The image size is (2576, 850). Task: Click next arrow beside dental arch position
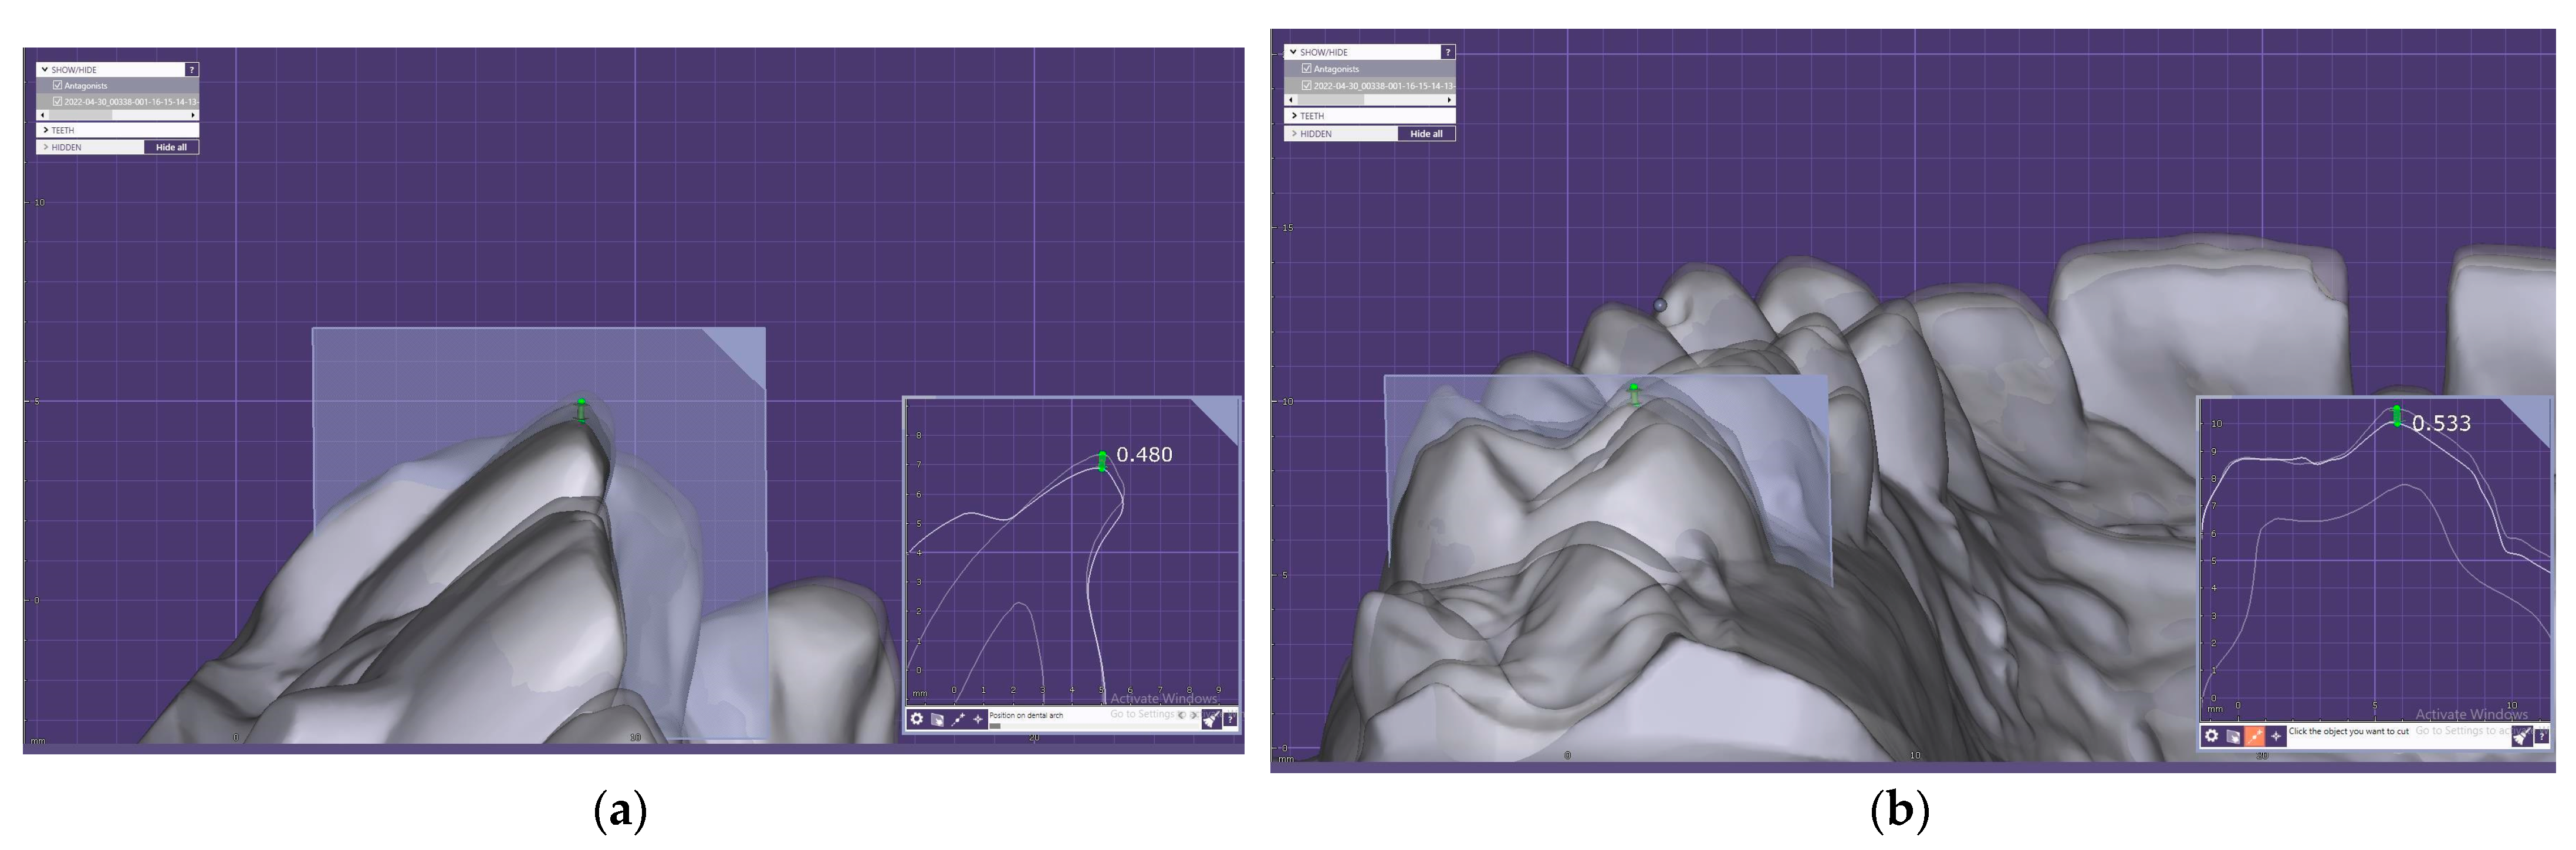coord(1193,715)
